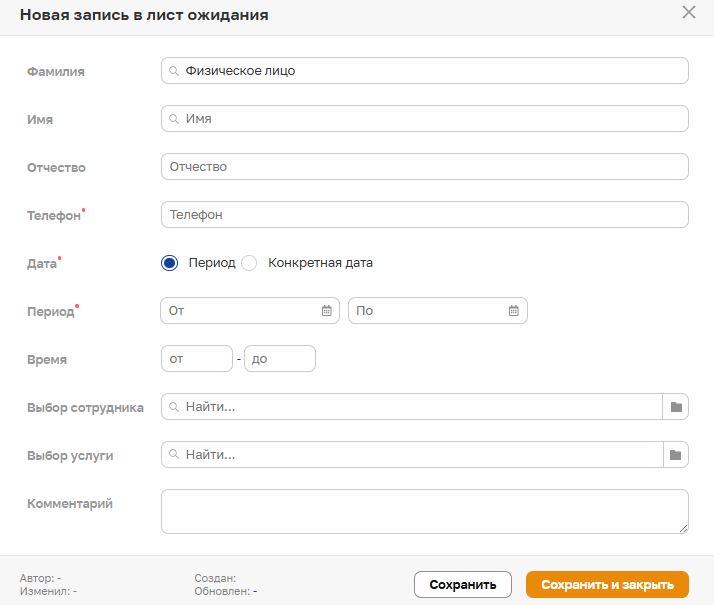
Task: Click the search icon in Имя field
Action: coord(174,119)
